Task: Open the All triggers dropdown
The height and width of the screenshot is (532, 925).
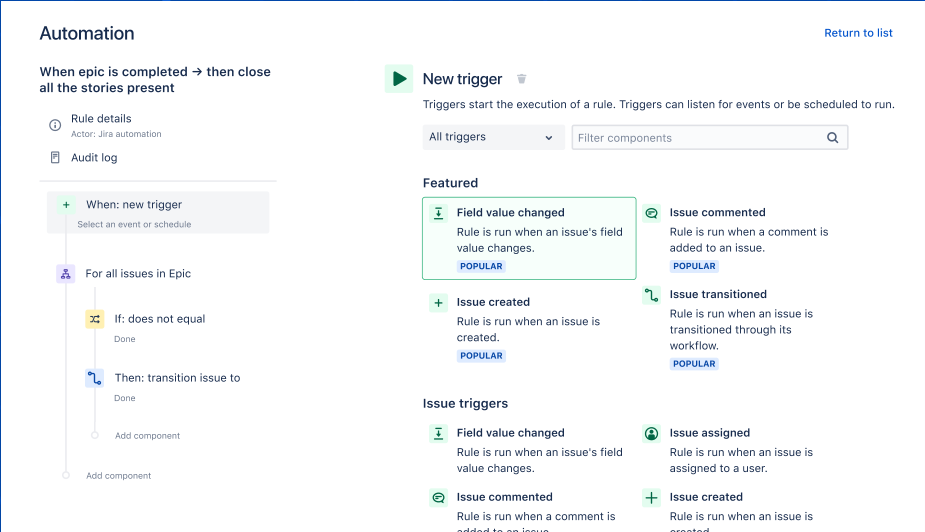Action: coord(492,138)
